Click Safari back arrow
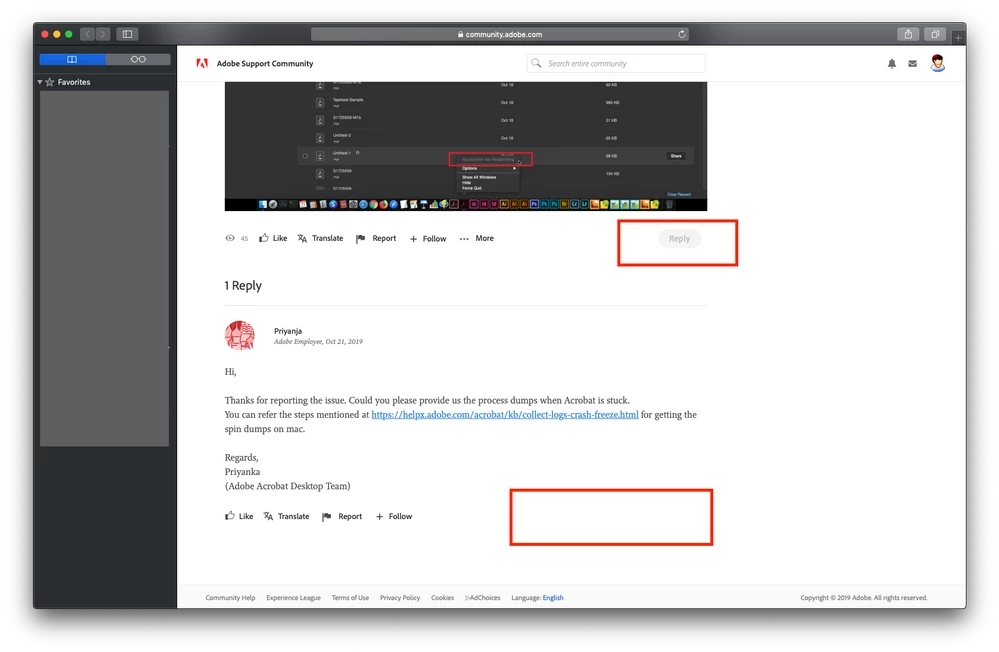Image resolution: width=999 pixels, height=652 pixels. coord(87,34)
